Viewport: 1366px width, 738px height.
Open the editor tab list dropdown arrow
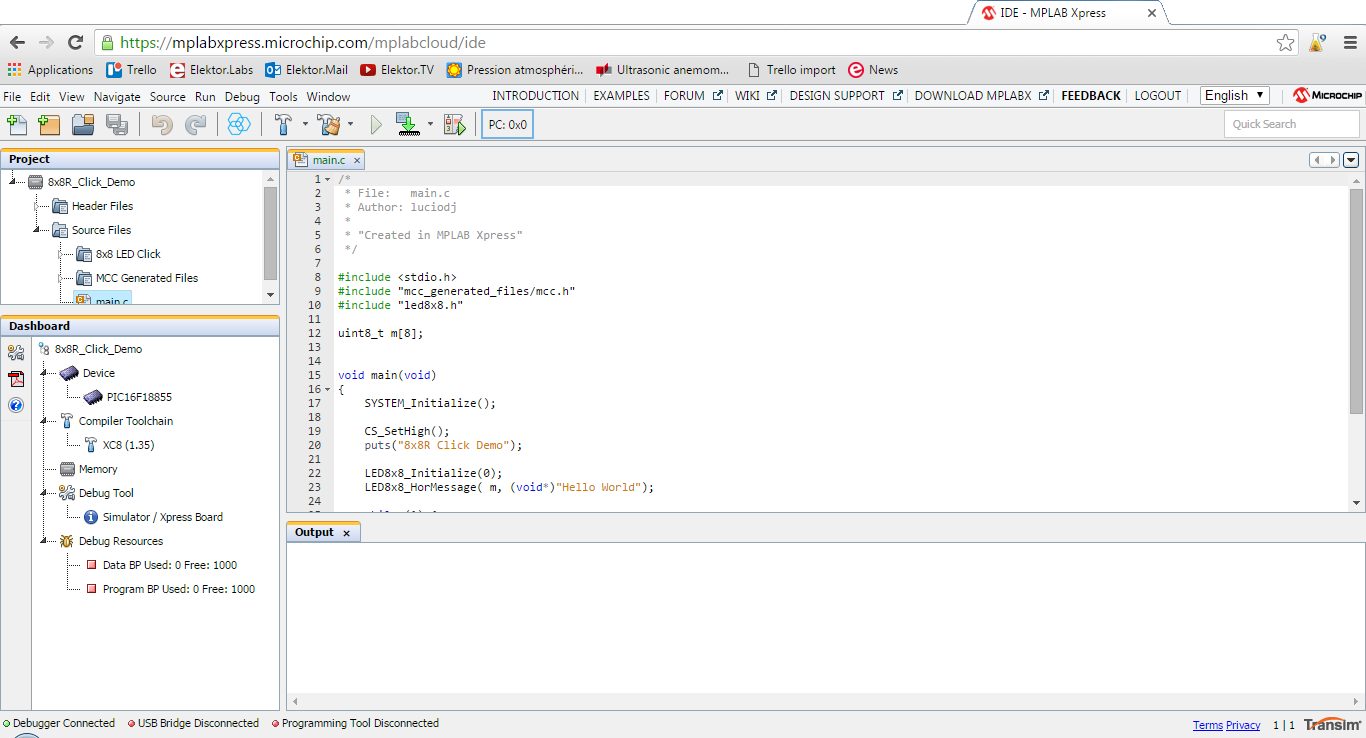tap(1352, 160)
